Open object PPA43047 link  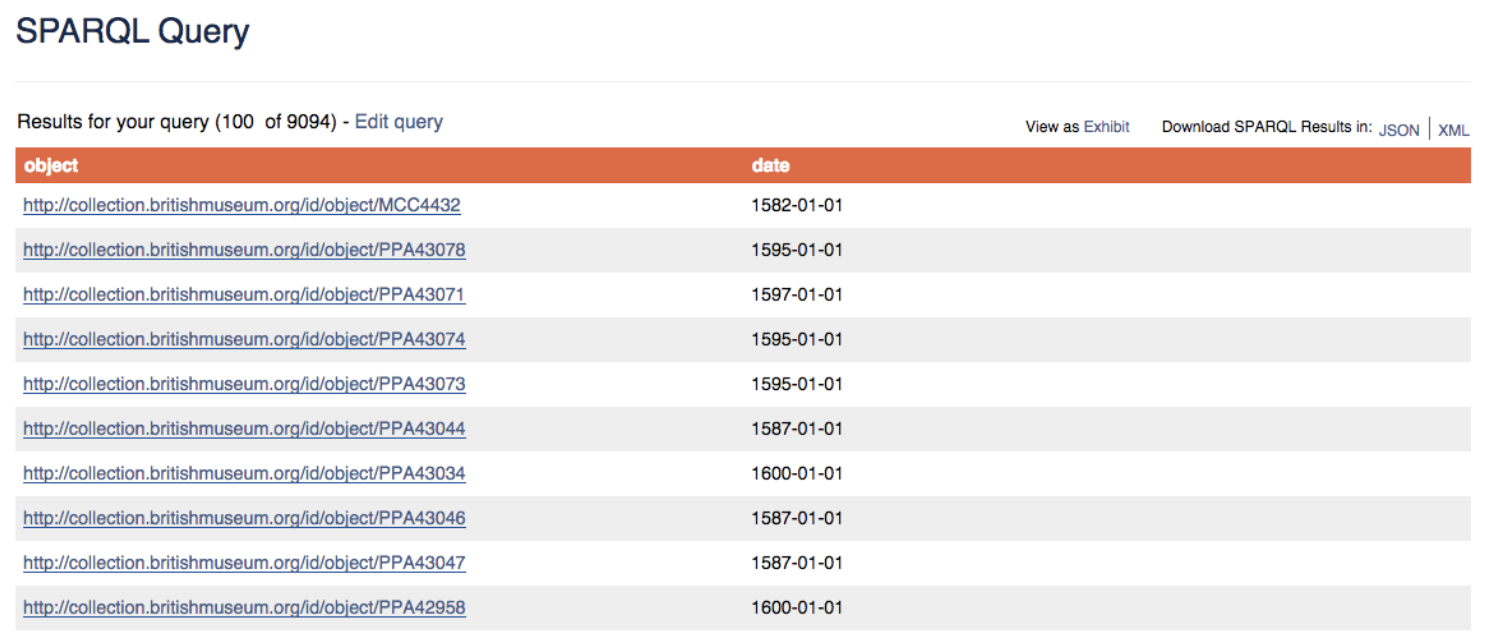[x=244, y=563]
